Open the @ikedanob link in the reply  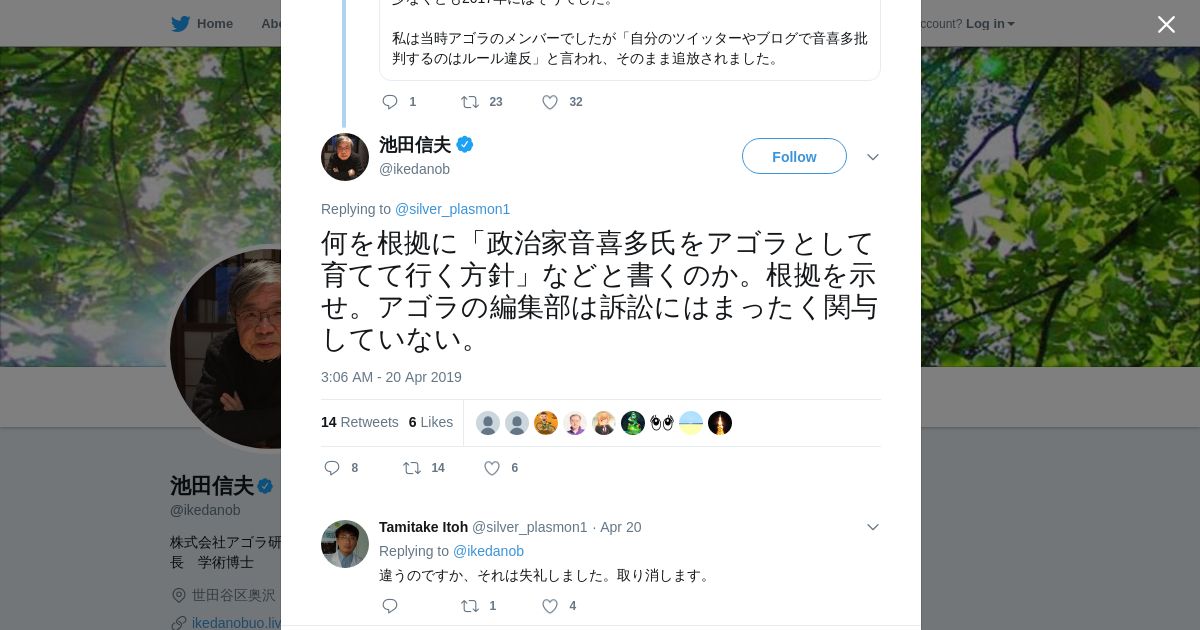tap(488, 551)
